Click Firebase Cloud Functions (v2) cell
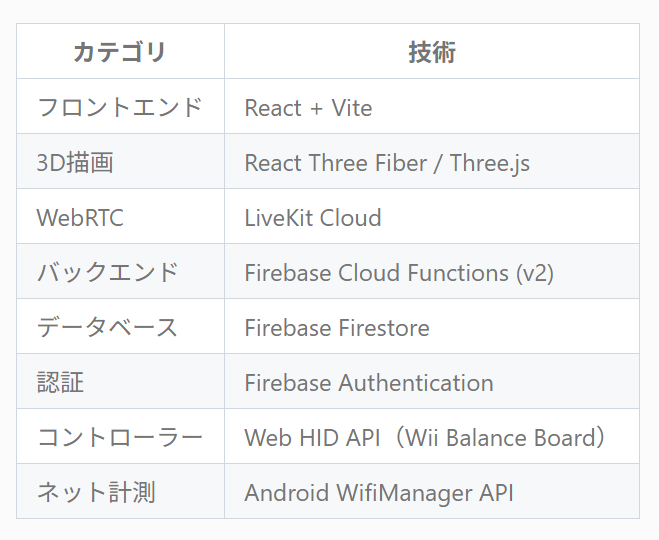The width and height of the screenshot is (659, 540). [399, 273]
